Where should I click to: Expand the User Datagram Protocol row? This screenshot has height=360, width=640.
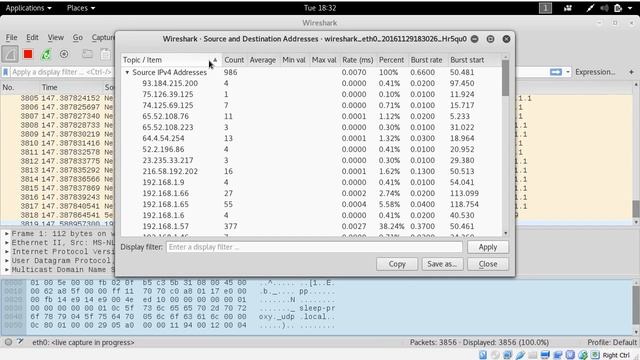pyautogui.click(x=7, y=261)
